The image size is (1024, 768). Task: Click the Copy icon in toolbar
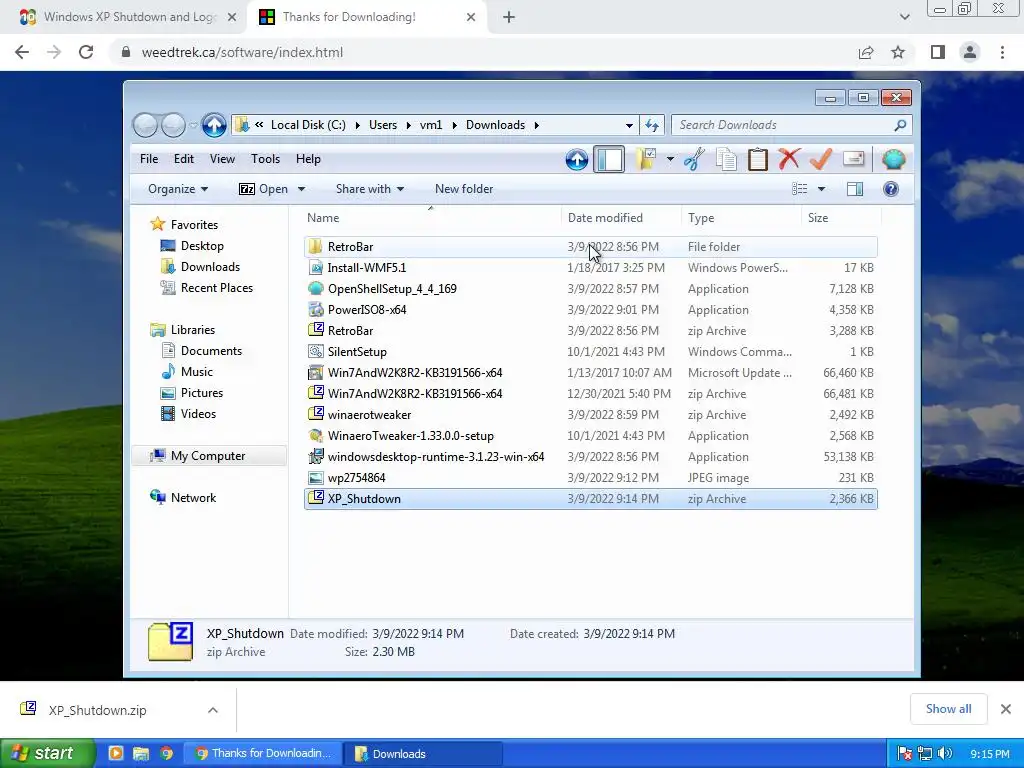pyautogui.click(x=726, y=159)
